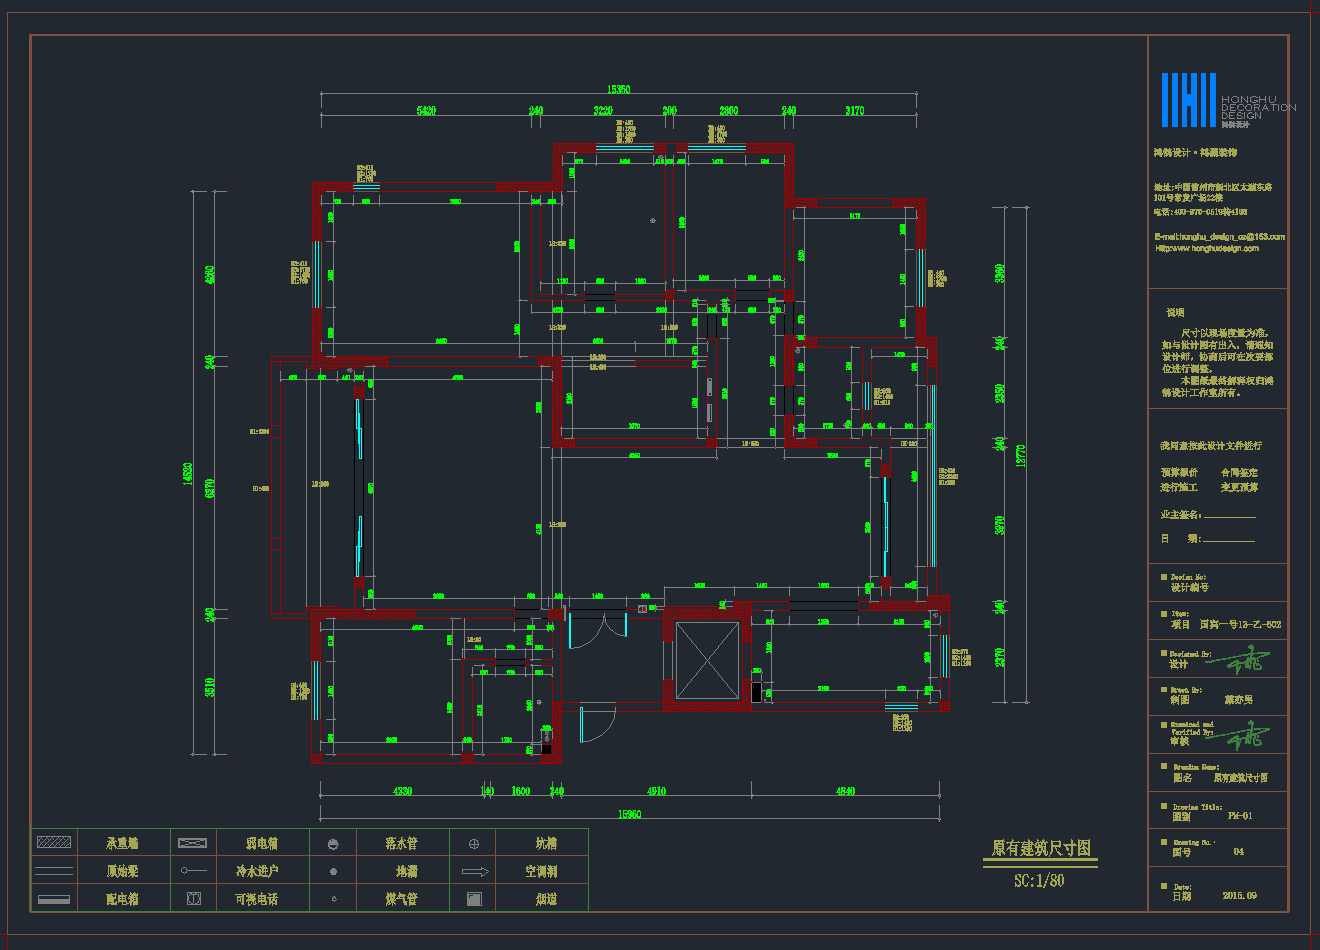
Task: Click the blue Honghu Decoration Design logo
Action: [x=1188, y=100]
